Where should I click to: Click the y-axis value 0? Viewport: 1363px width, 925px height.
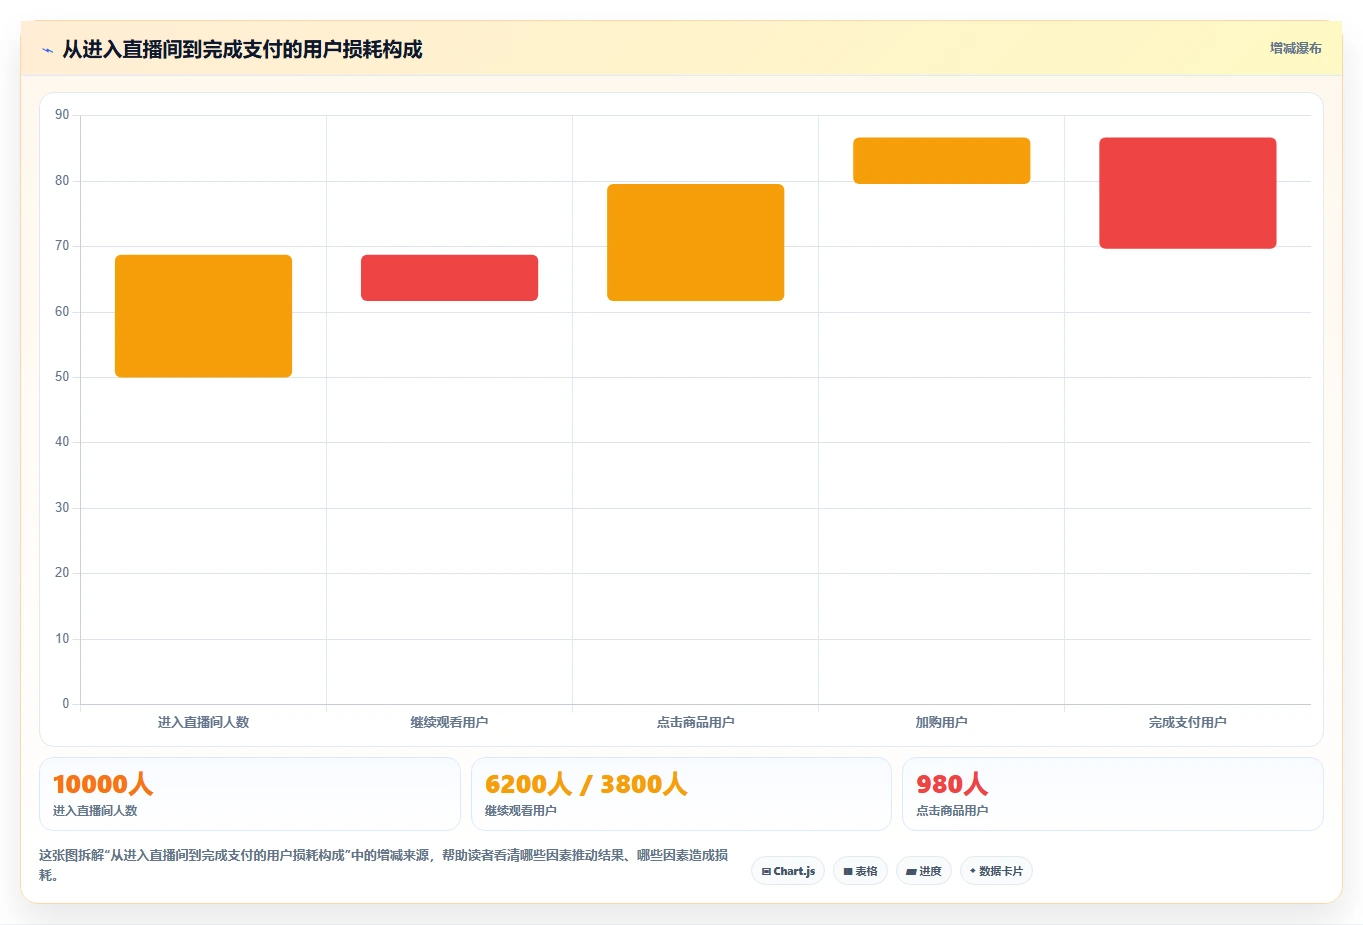point(66,704)
